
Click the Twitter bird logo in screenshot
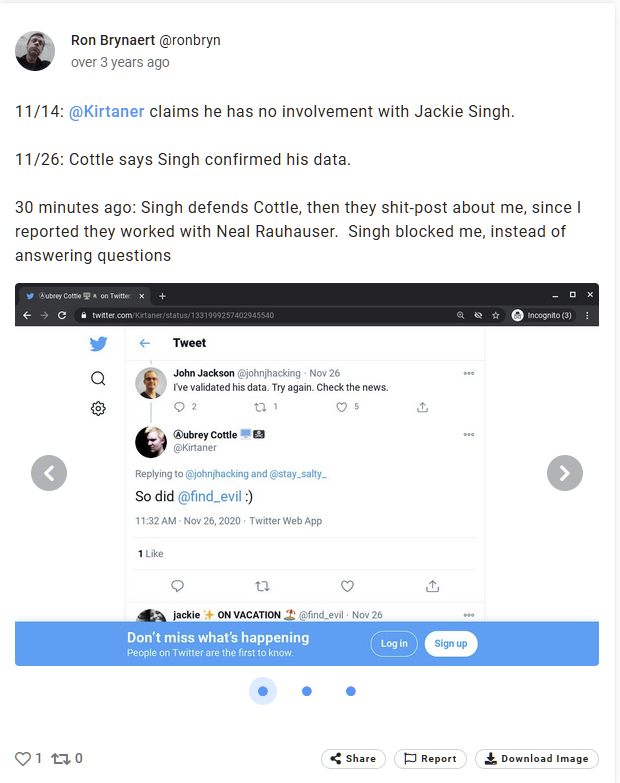click(98, 344)
